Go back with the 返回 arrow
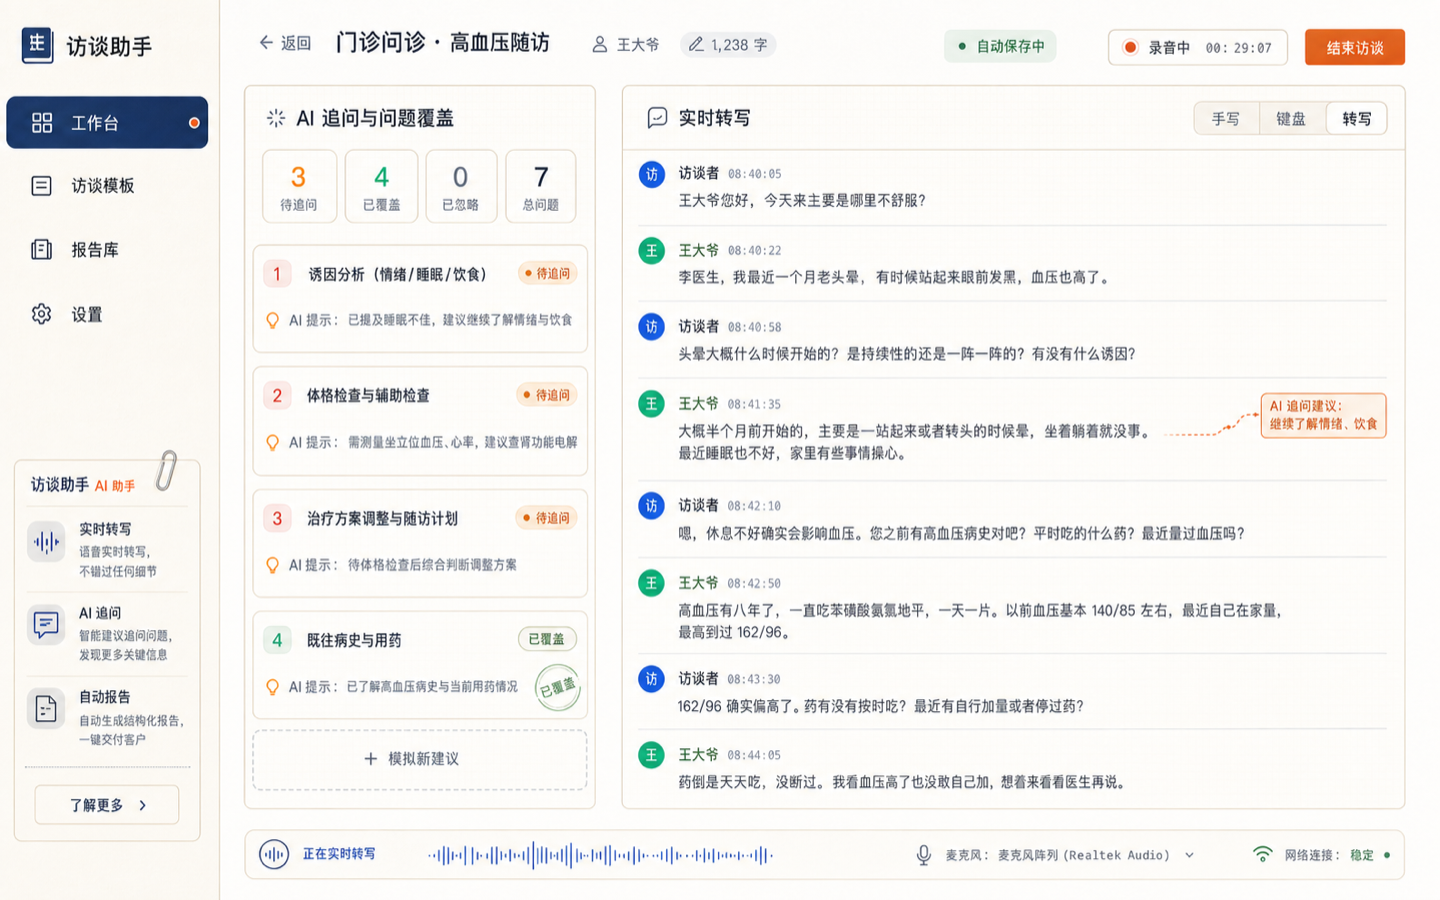Viewport: 1440px width, 900px height. click(x=285, y=43)
